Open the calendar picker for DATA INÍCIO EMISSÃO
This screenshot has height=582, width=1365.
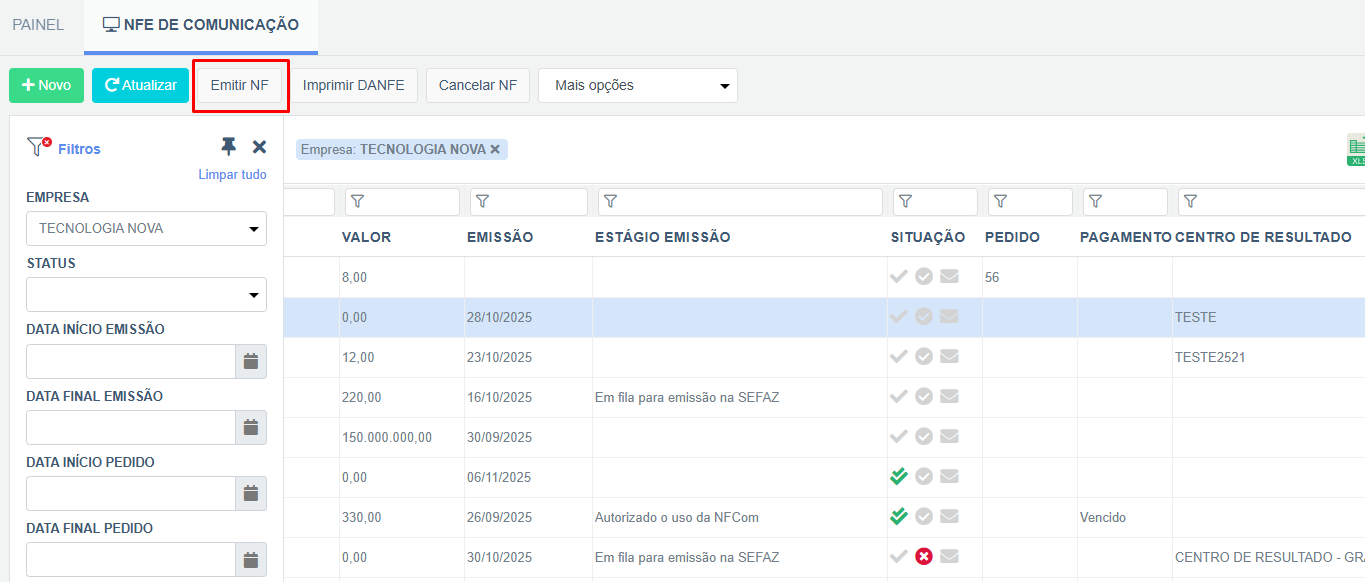point(251,360)
